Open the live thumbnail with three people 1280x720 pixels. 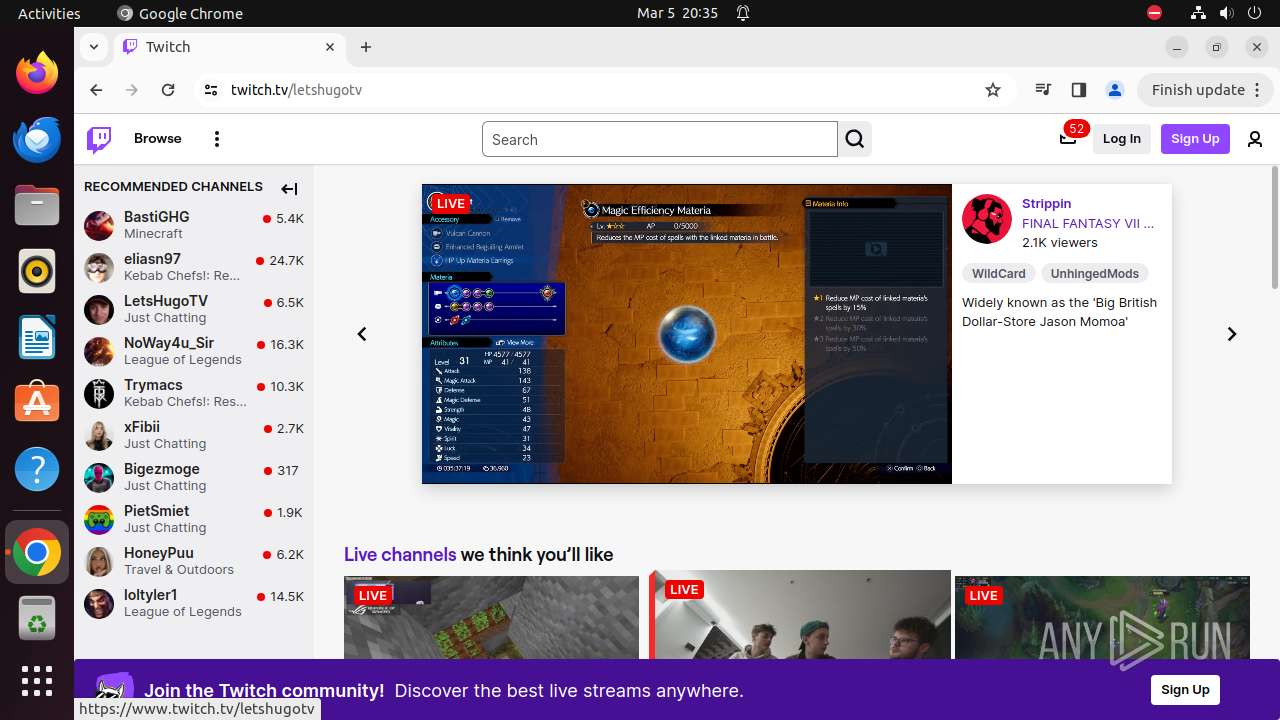tap(800, 615)
